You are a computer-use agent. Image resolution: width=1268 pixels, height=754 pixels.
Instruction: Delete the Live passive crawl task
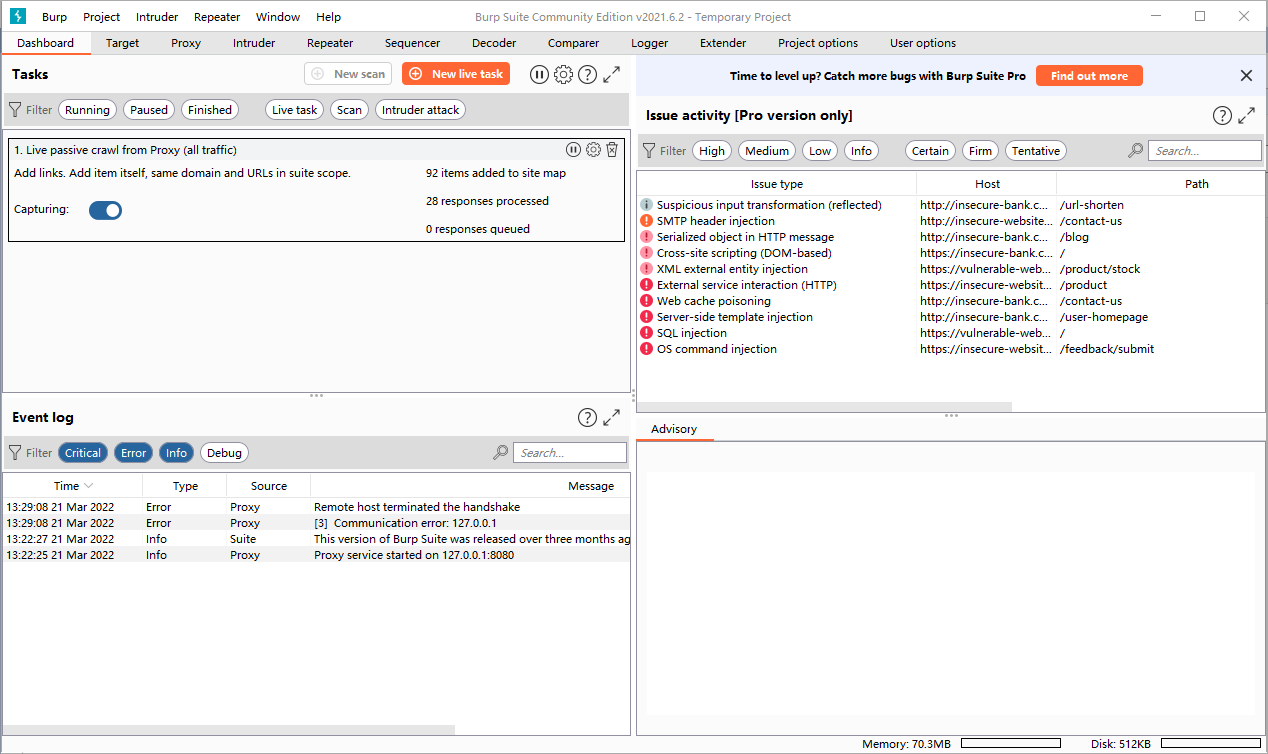[612, 149]
